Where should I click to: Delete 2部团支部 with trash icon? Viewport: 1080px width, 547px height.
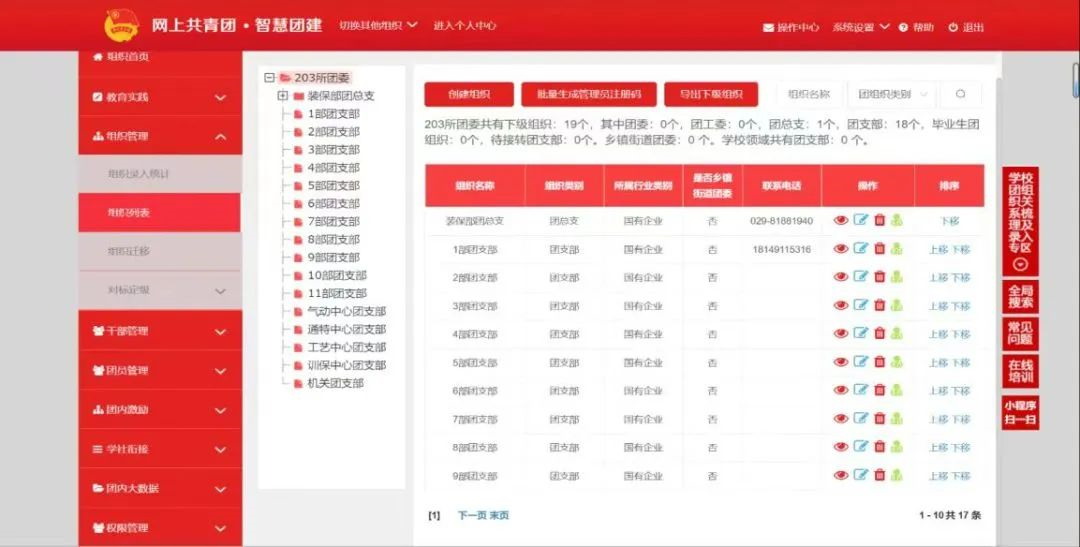click(880, 276)
